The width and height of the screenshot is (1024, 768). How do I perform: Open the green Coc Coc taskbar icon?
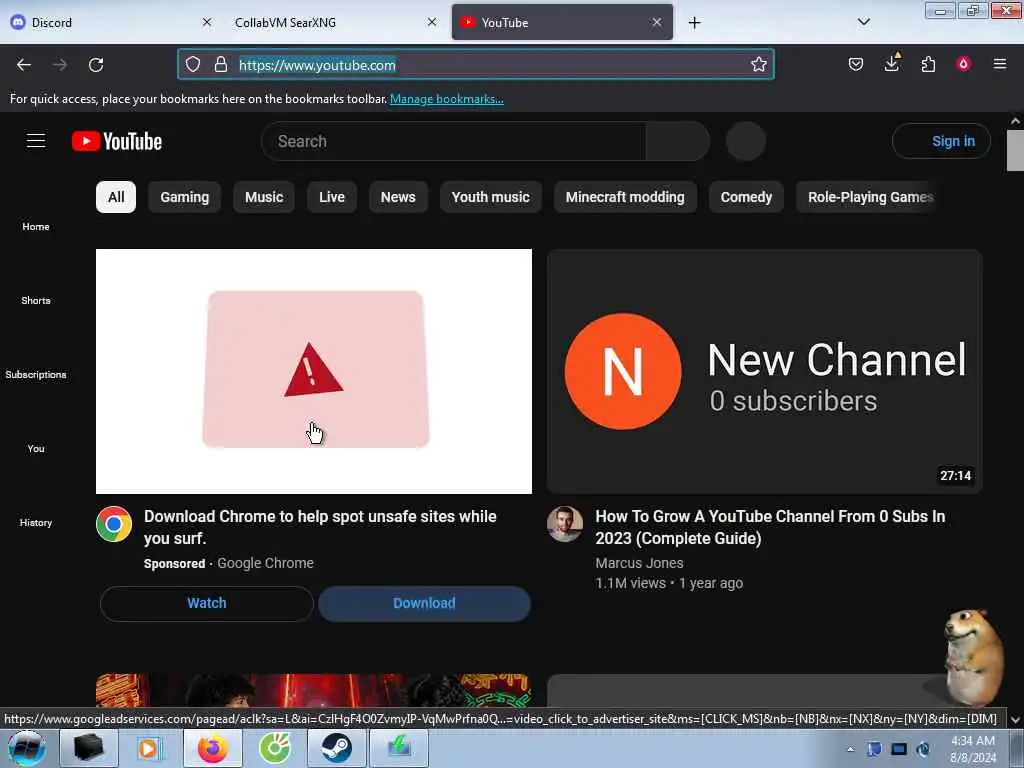tap(275, 748)
